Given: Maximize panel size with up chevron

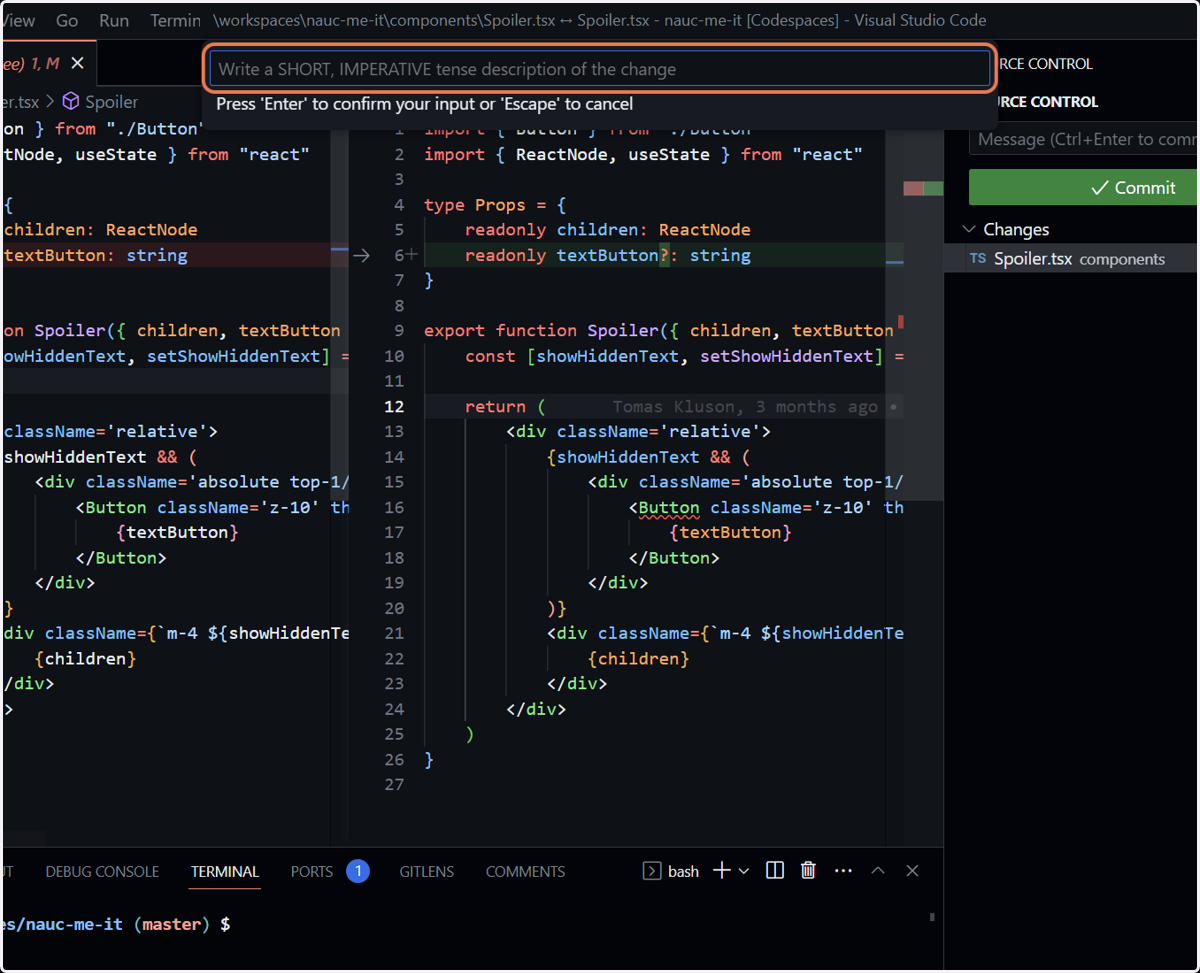Looking at the screenshot, I should coord(878,871).
